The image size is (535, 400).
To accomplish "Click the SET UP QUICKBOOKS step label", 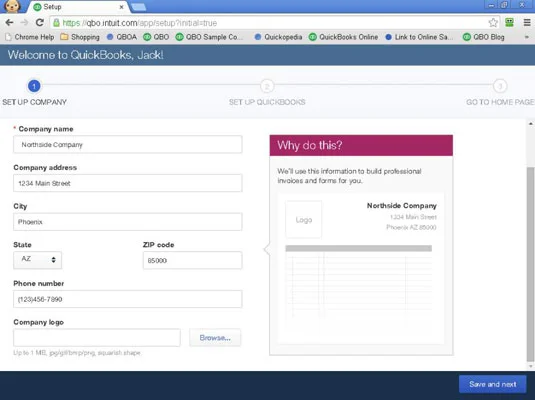I will pyautogui.click(x=267, y=102).
